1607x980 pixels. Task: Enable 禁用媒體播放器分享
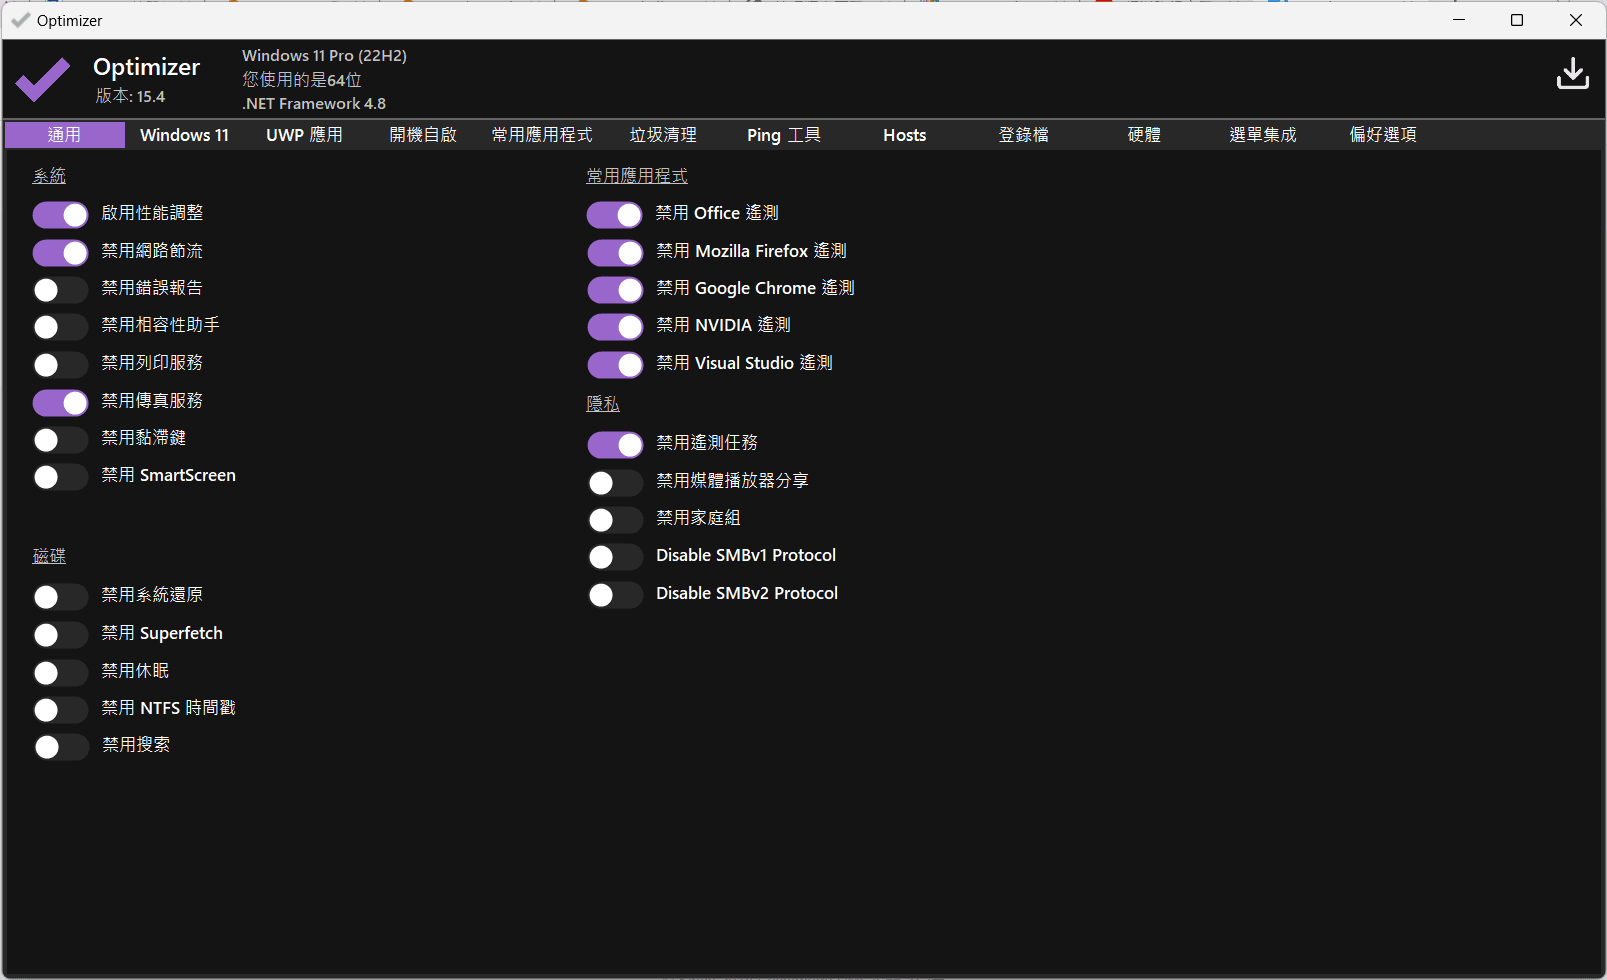(614, 482)
